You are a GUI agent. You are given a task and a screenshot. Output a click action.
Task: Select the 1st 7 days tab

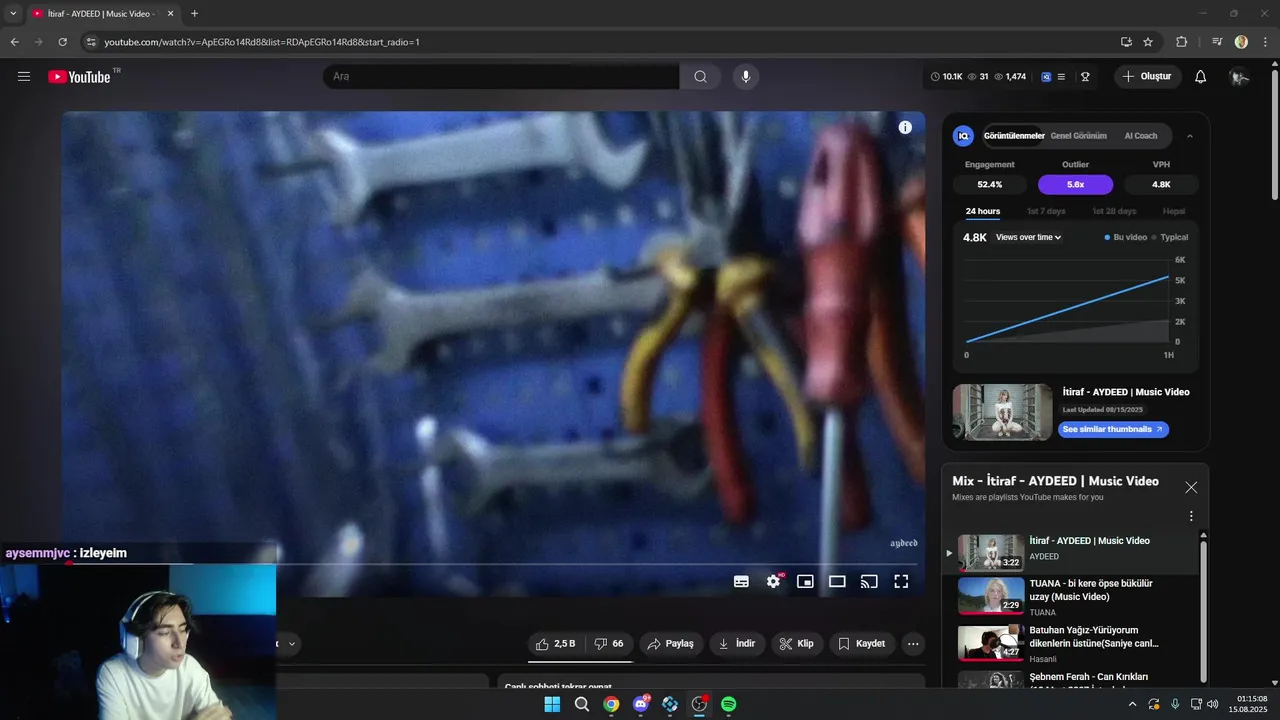(1046, 212)
